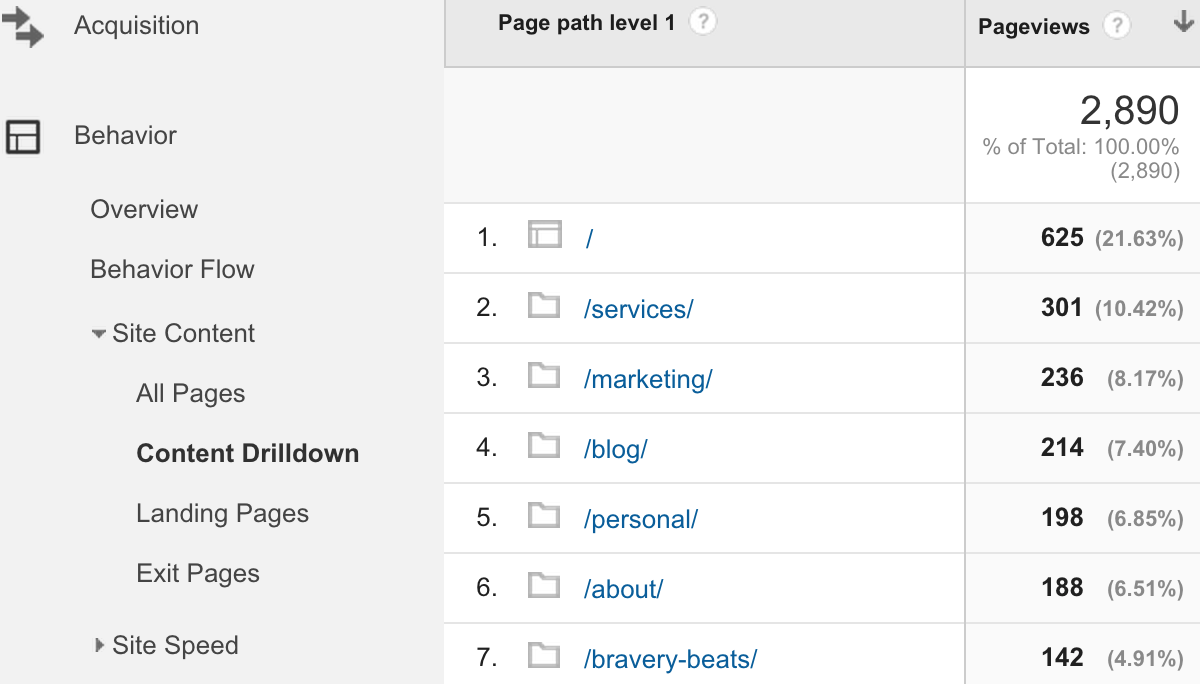Screen dimensions: 1200x684
Task: Select the Landing Pages report
Action: [x=222, y=513]
